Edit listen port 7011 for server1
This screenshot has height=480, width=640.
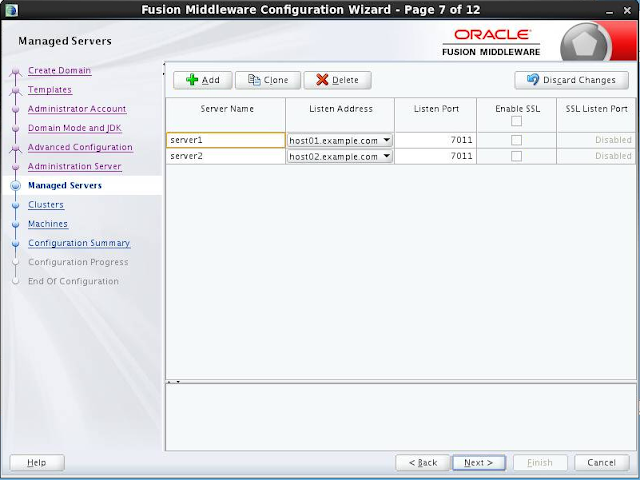pos(436,140)
